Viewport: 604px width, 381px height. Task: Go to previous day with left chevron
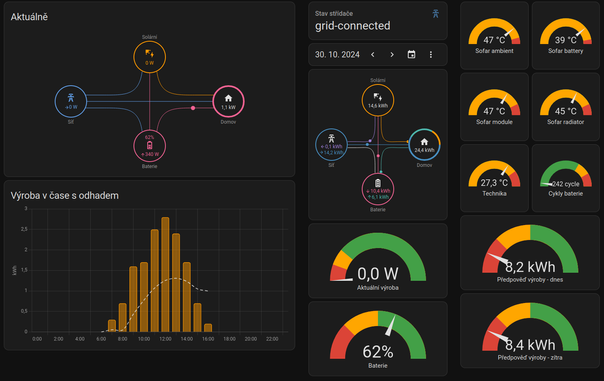pyautogui.click(x=372, y=55)
